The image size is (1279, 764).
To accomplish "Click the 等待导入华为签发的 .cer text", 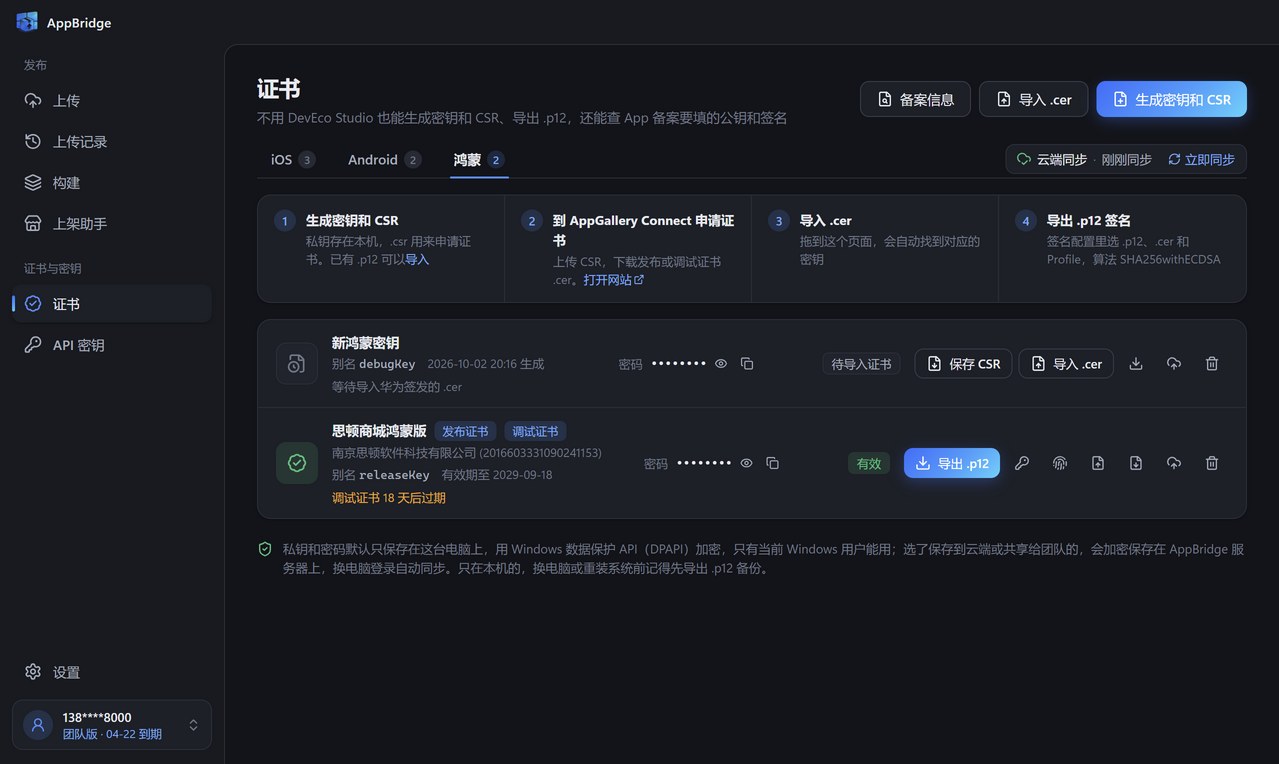I will point(397,387).
